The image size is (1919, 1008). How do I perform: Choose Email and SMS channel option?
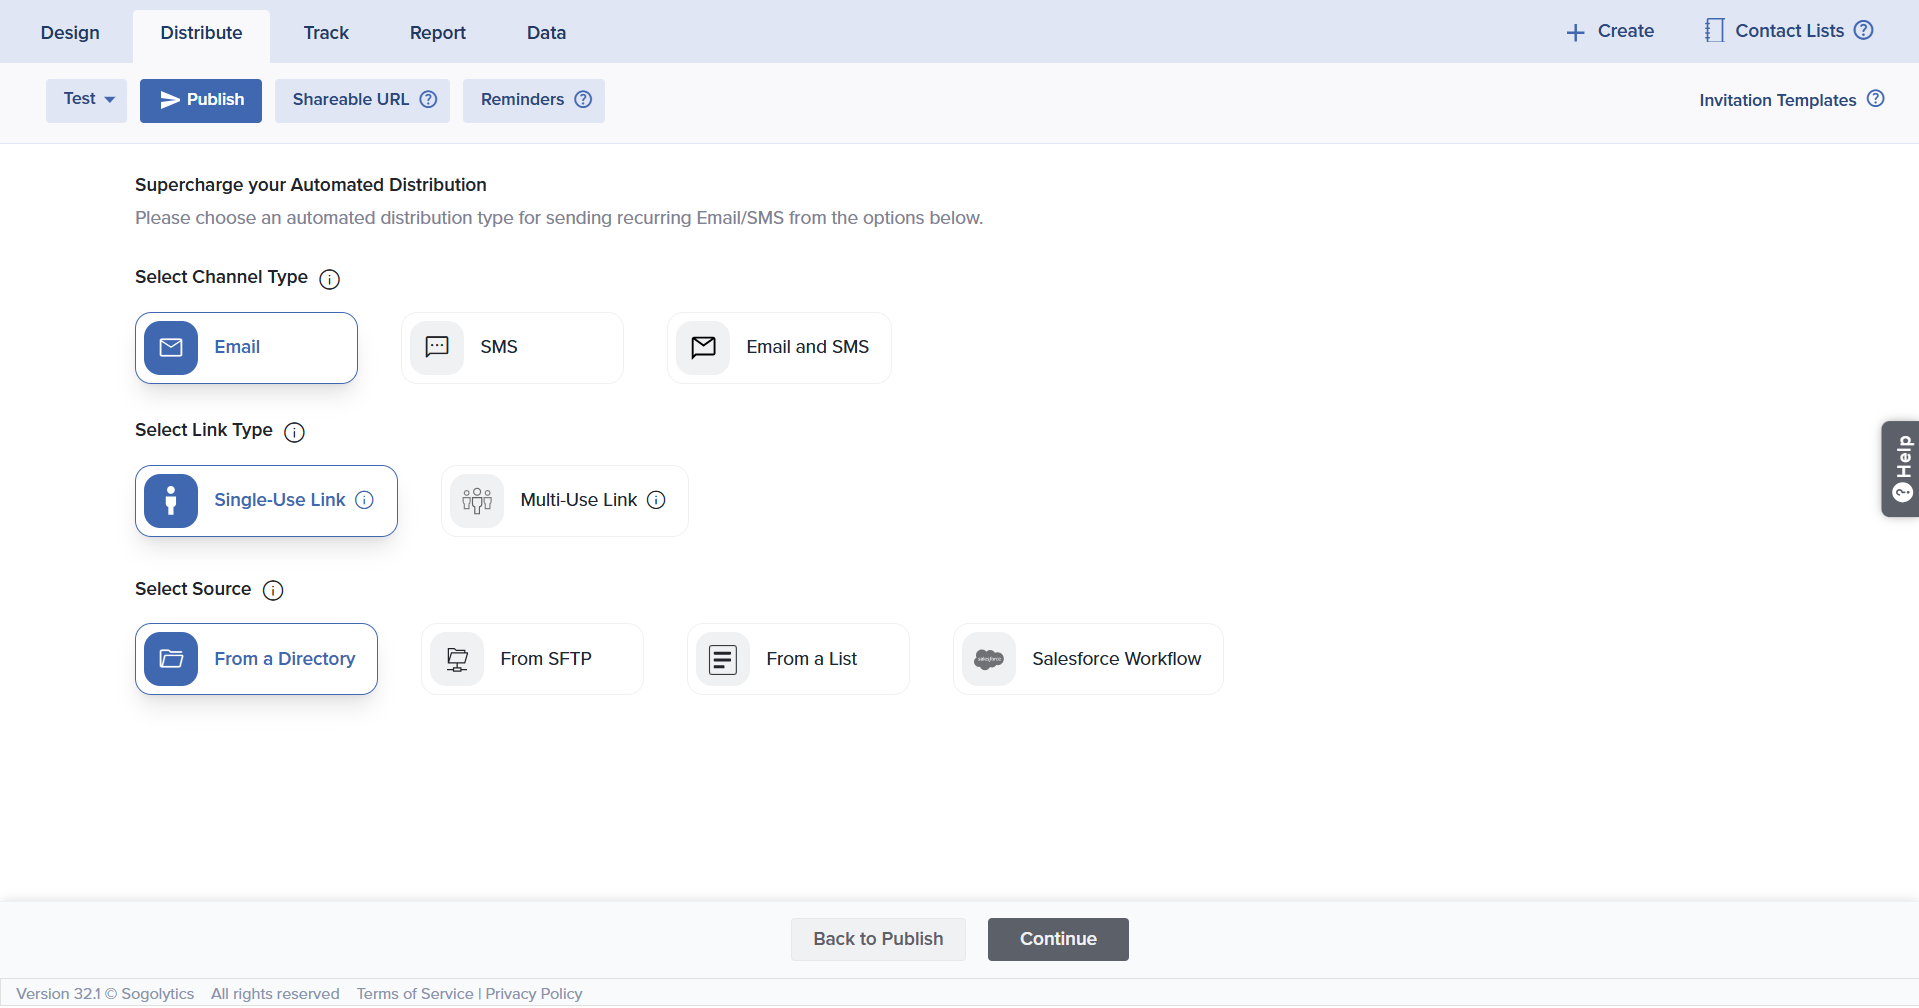pyautogui.click(x=779, y=348)
